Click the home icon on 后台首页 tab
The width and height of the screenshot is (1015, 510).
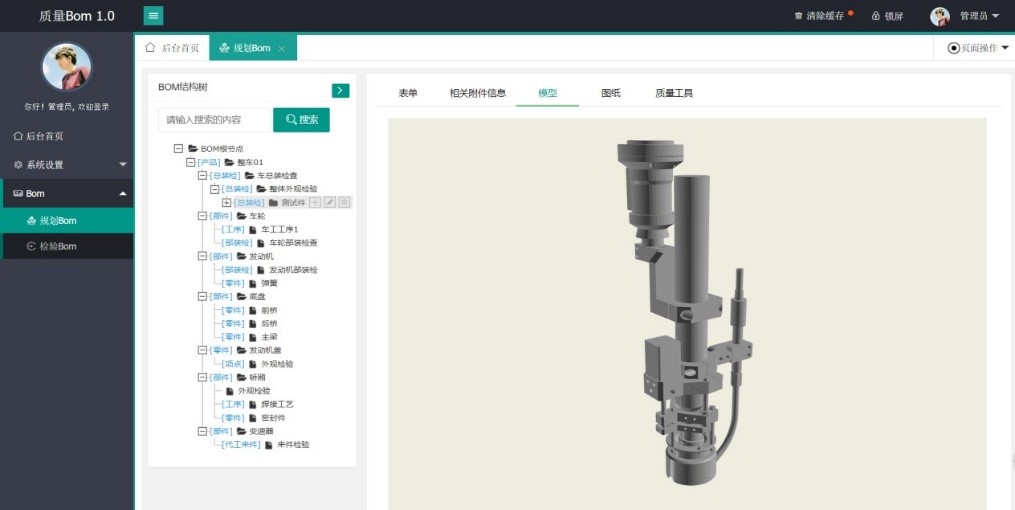click(150, 48)
